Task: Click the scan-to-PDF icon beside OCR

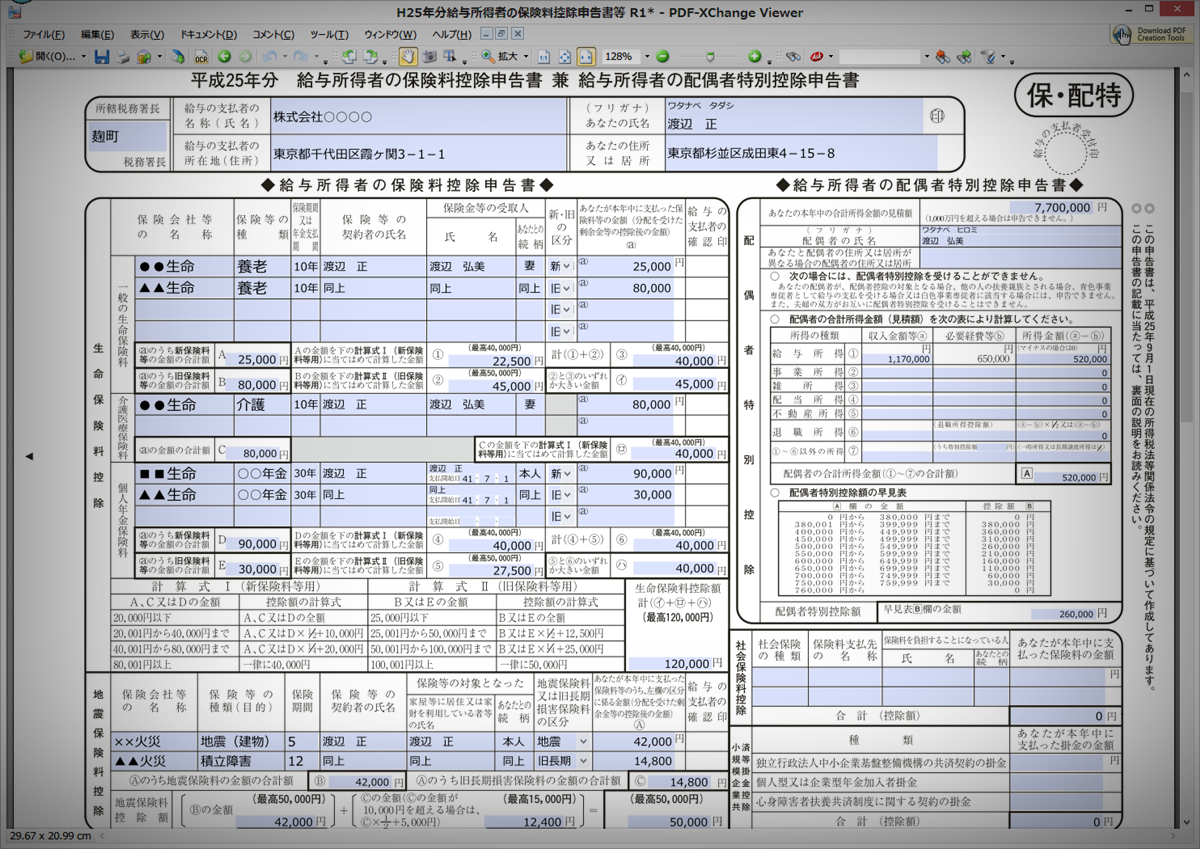Action: pos(177,56)
